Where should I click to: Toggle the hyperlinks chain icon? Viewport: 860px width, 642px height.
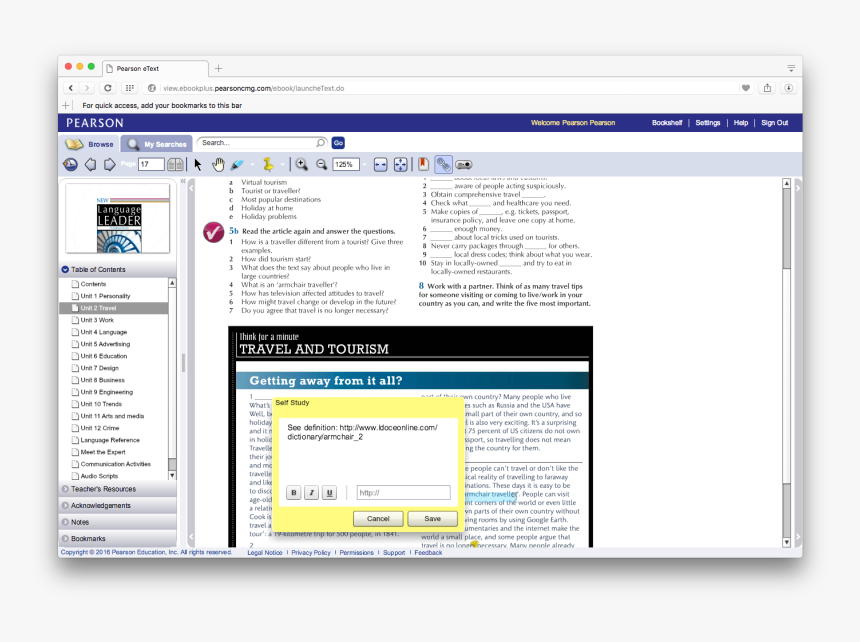point(443,164)
